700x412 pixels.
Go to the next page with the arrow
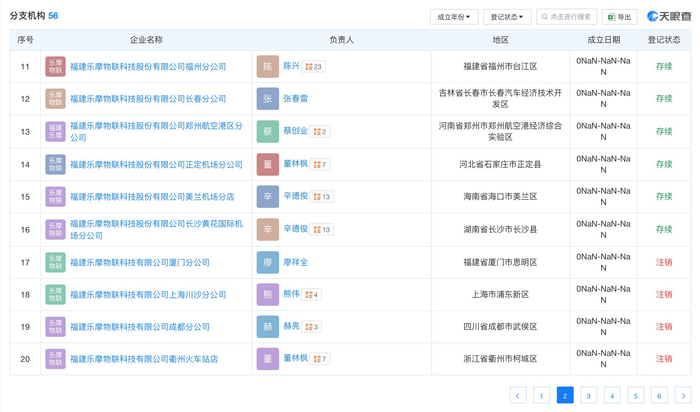[681, 396]
